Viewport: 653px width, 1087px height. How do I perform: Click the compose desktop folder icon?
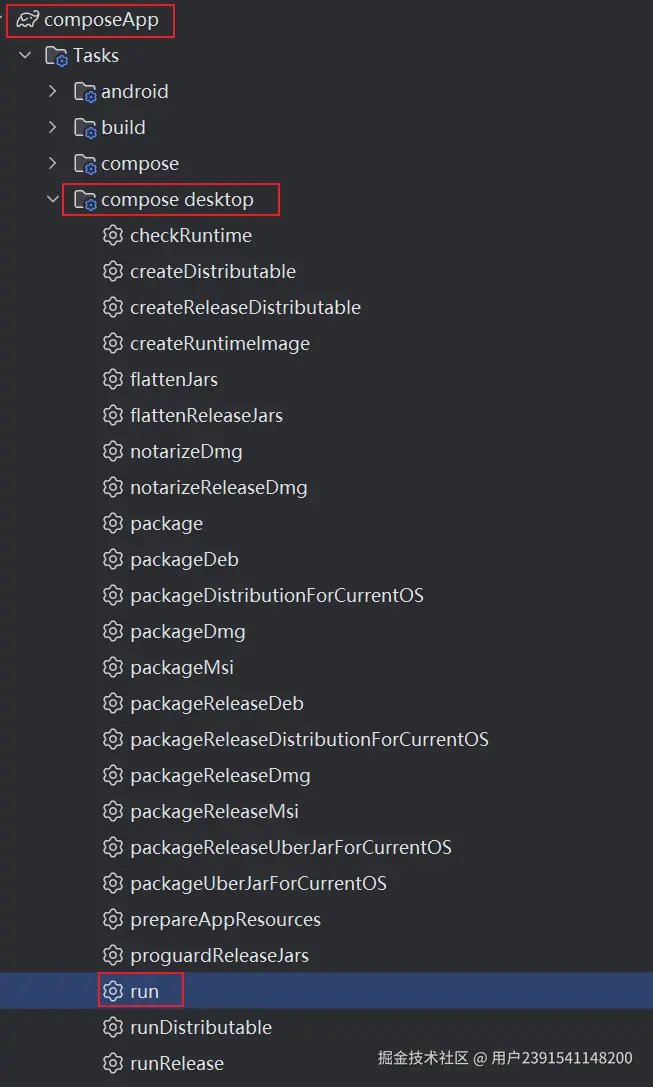point(86,200)
